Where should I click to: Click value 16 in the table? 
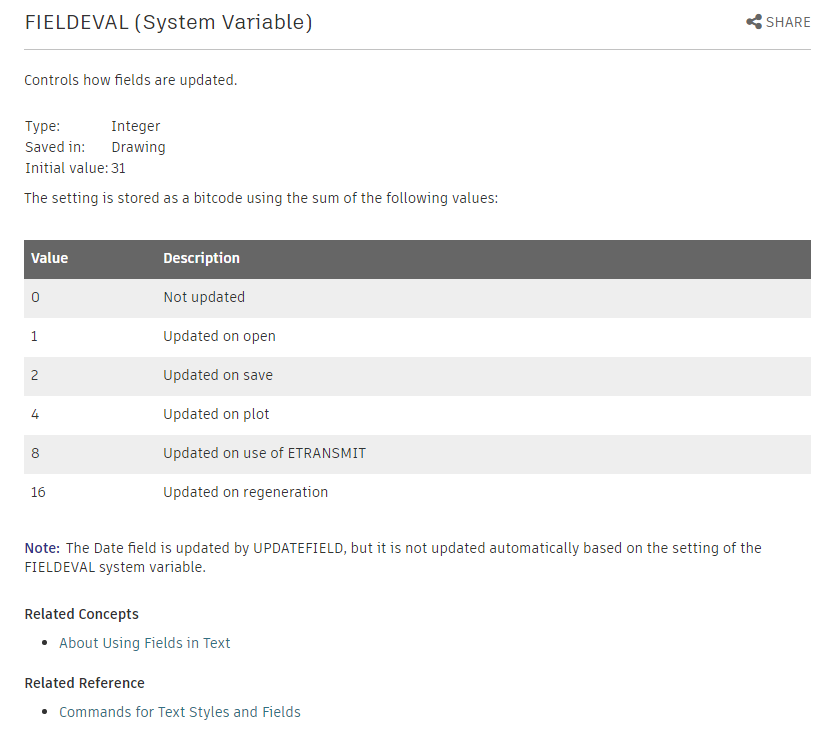click(x=38, y=492)
